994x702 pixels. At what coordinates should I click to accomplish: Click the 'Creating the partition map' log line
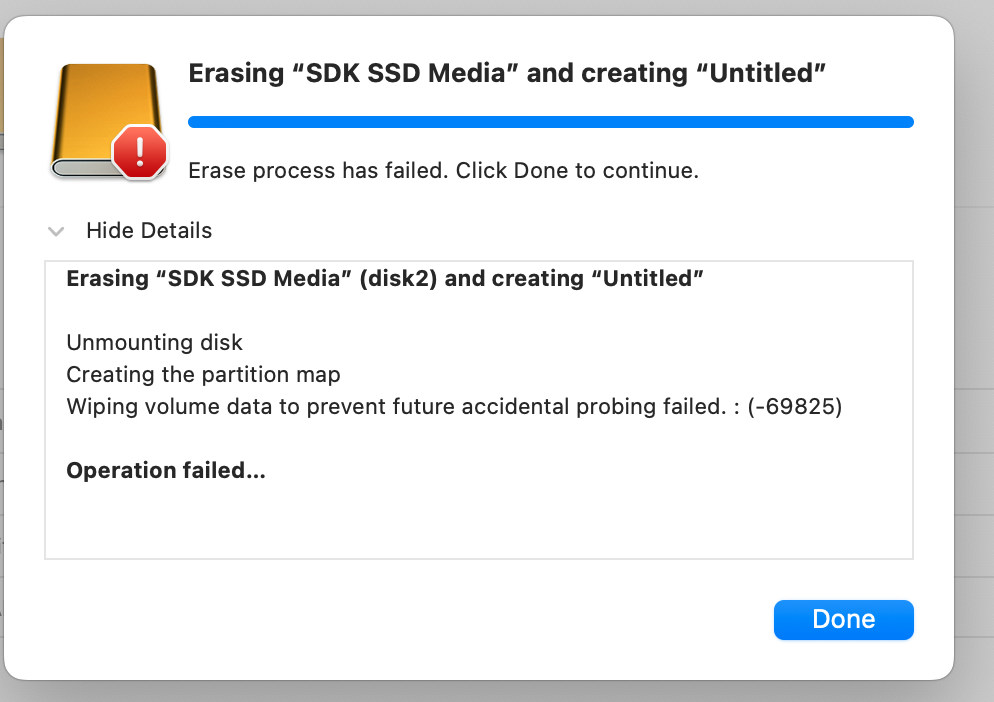[203, 374]
